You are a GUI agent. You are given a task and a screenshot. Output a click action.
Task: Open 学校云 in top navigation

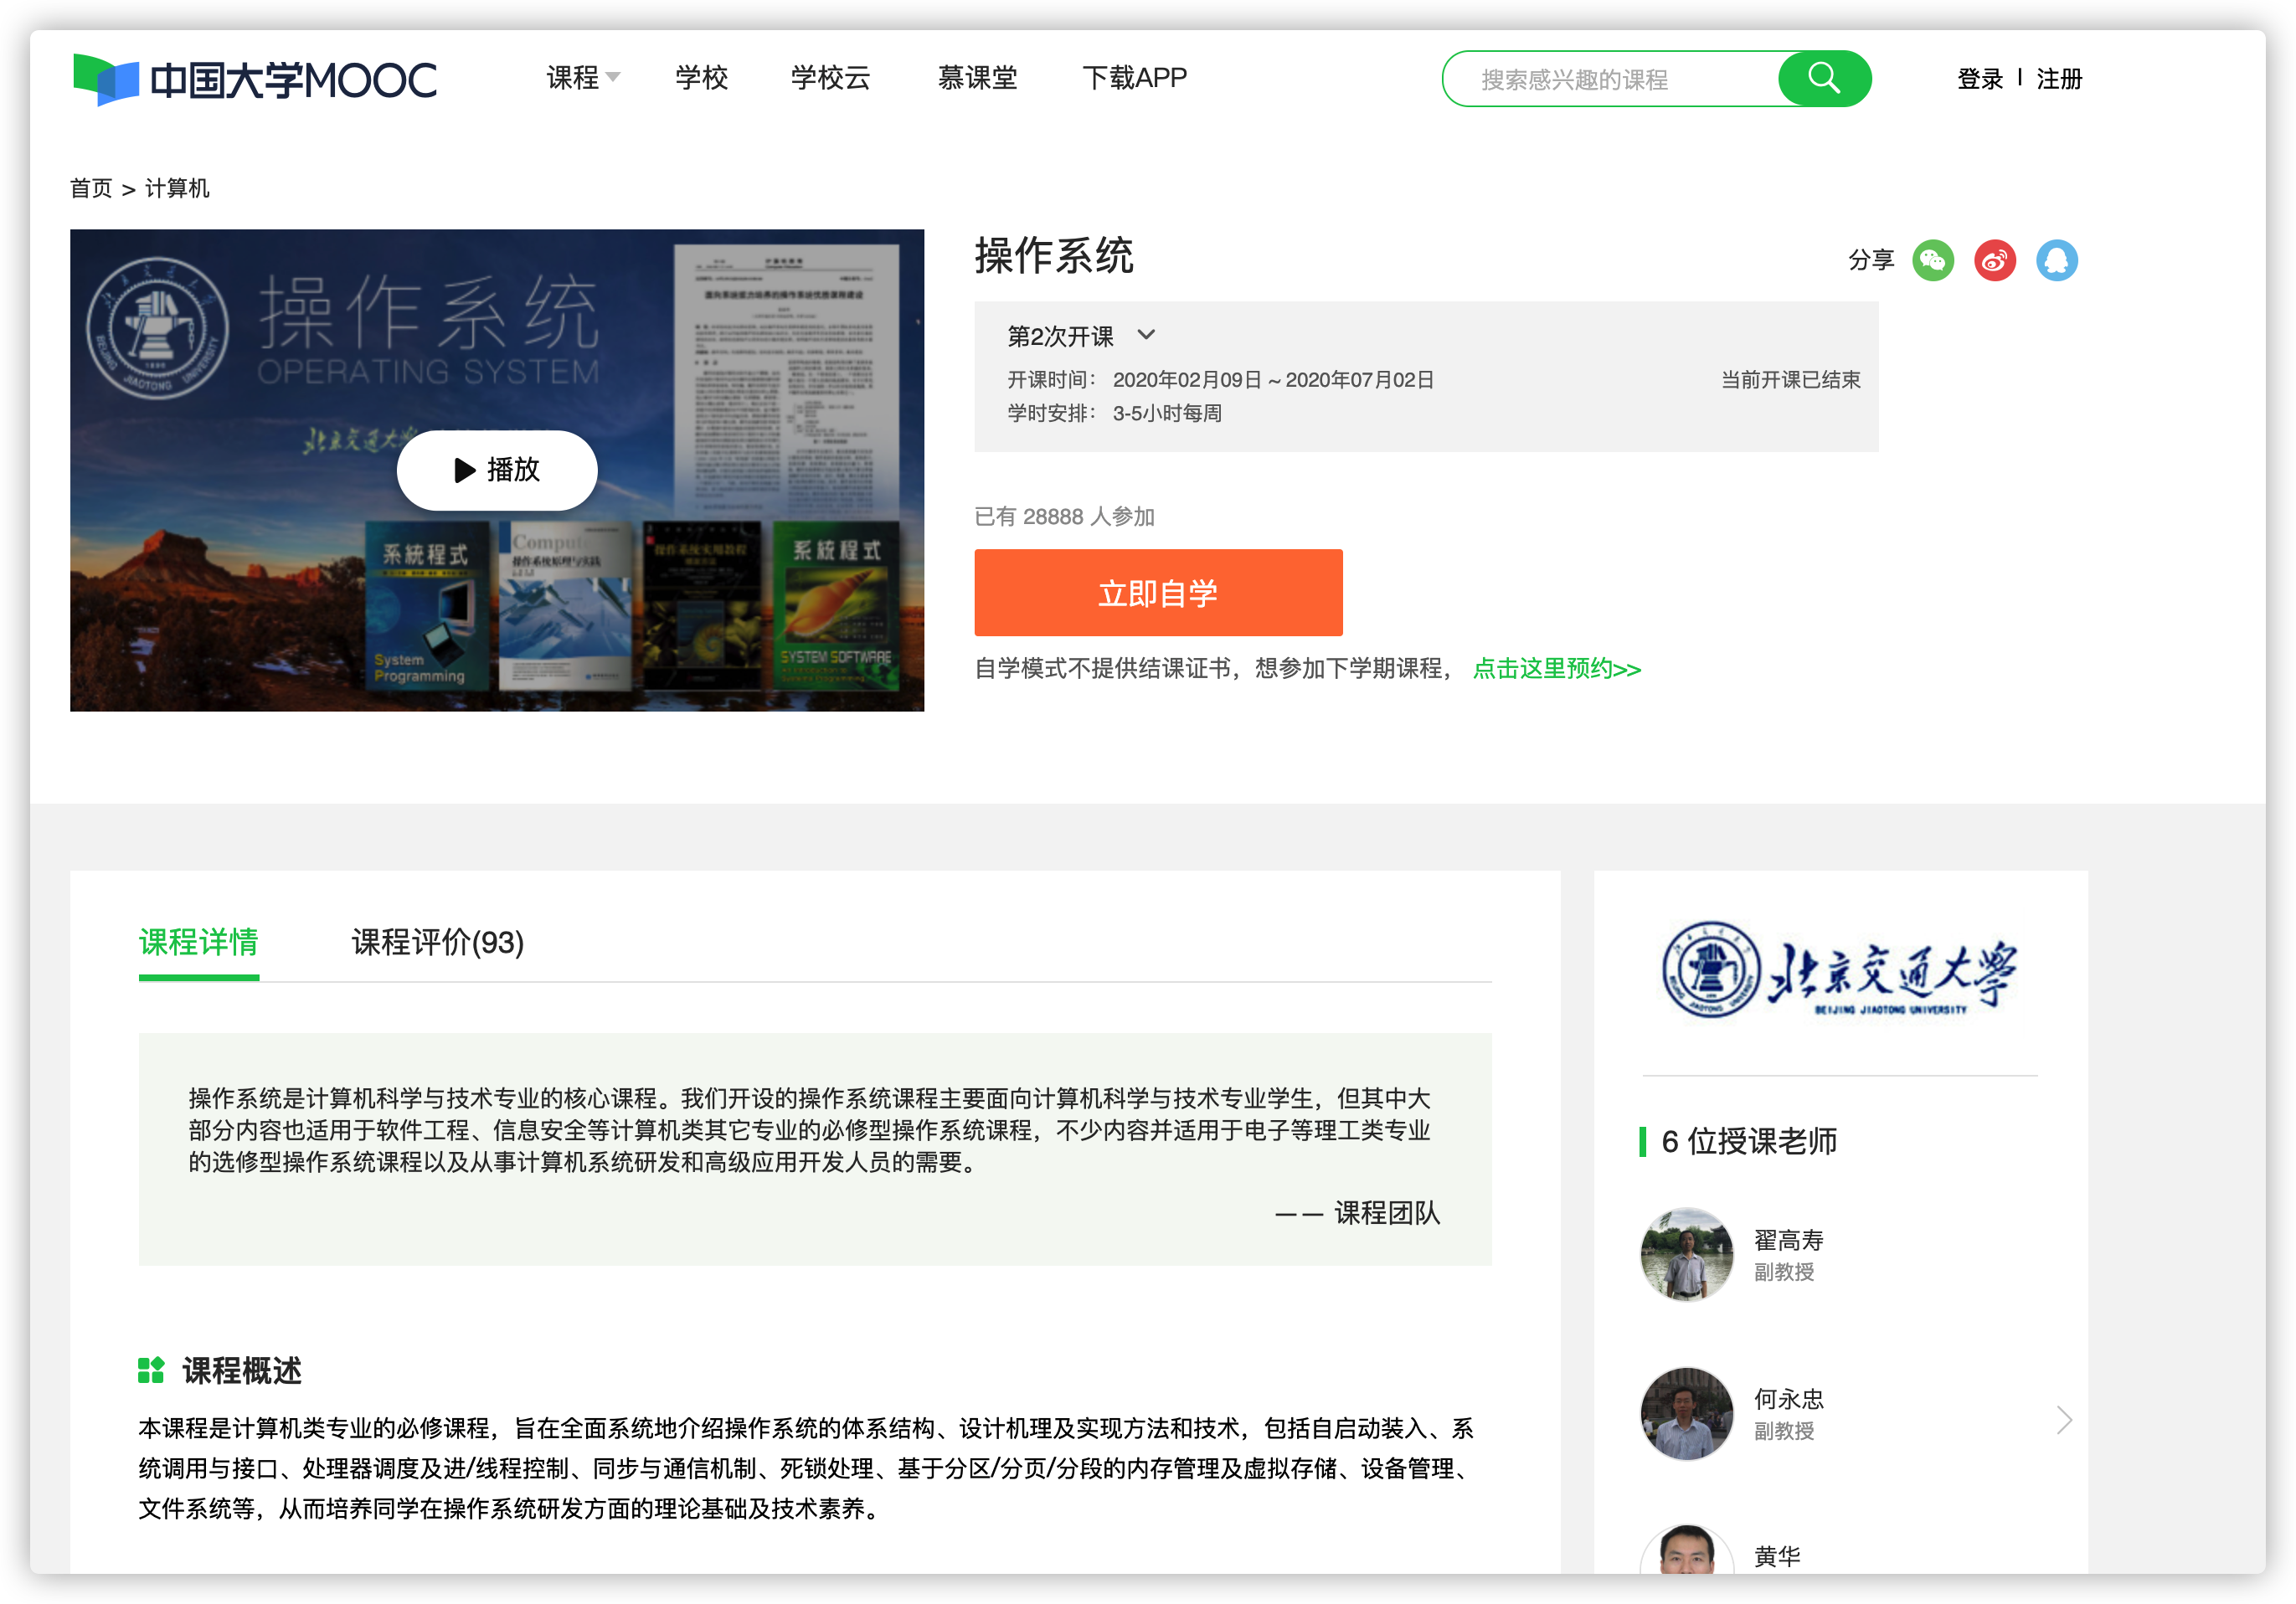point(830,78)
